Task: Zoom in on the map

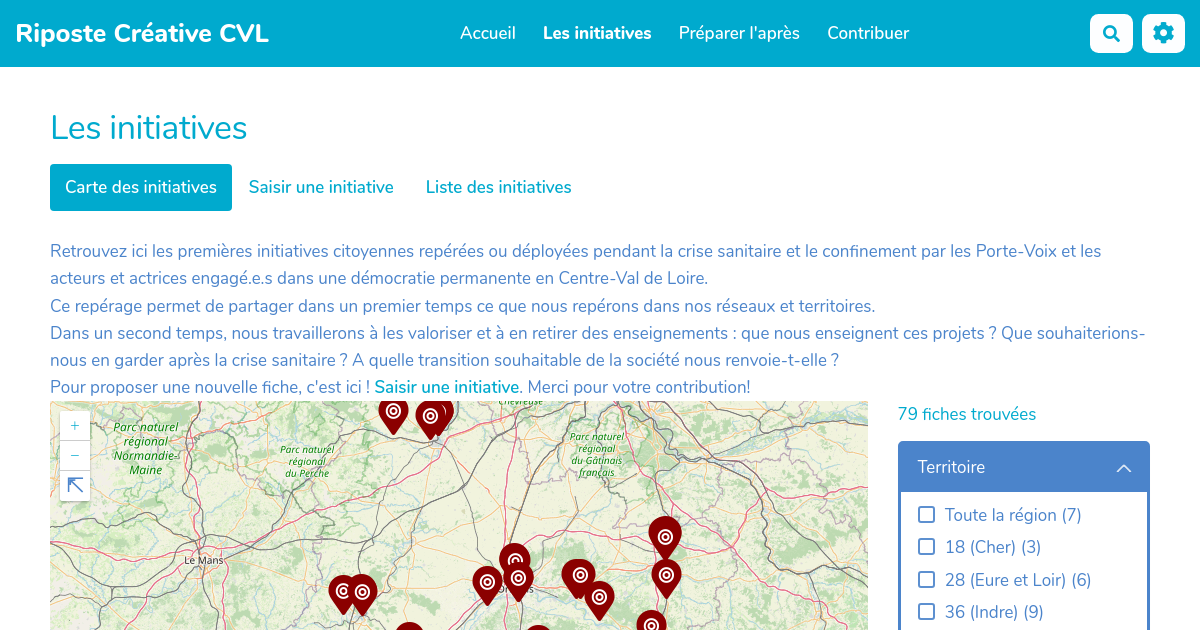Action: click(x=75, y=425)
